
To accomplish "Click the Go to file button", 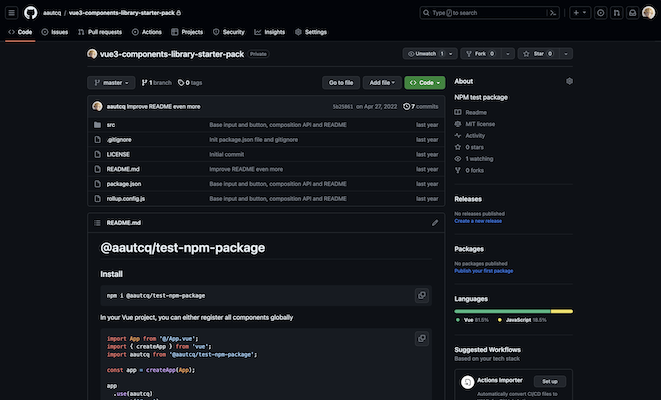I will point(341,83).
